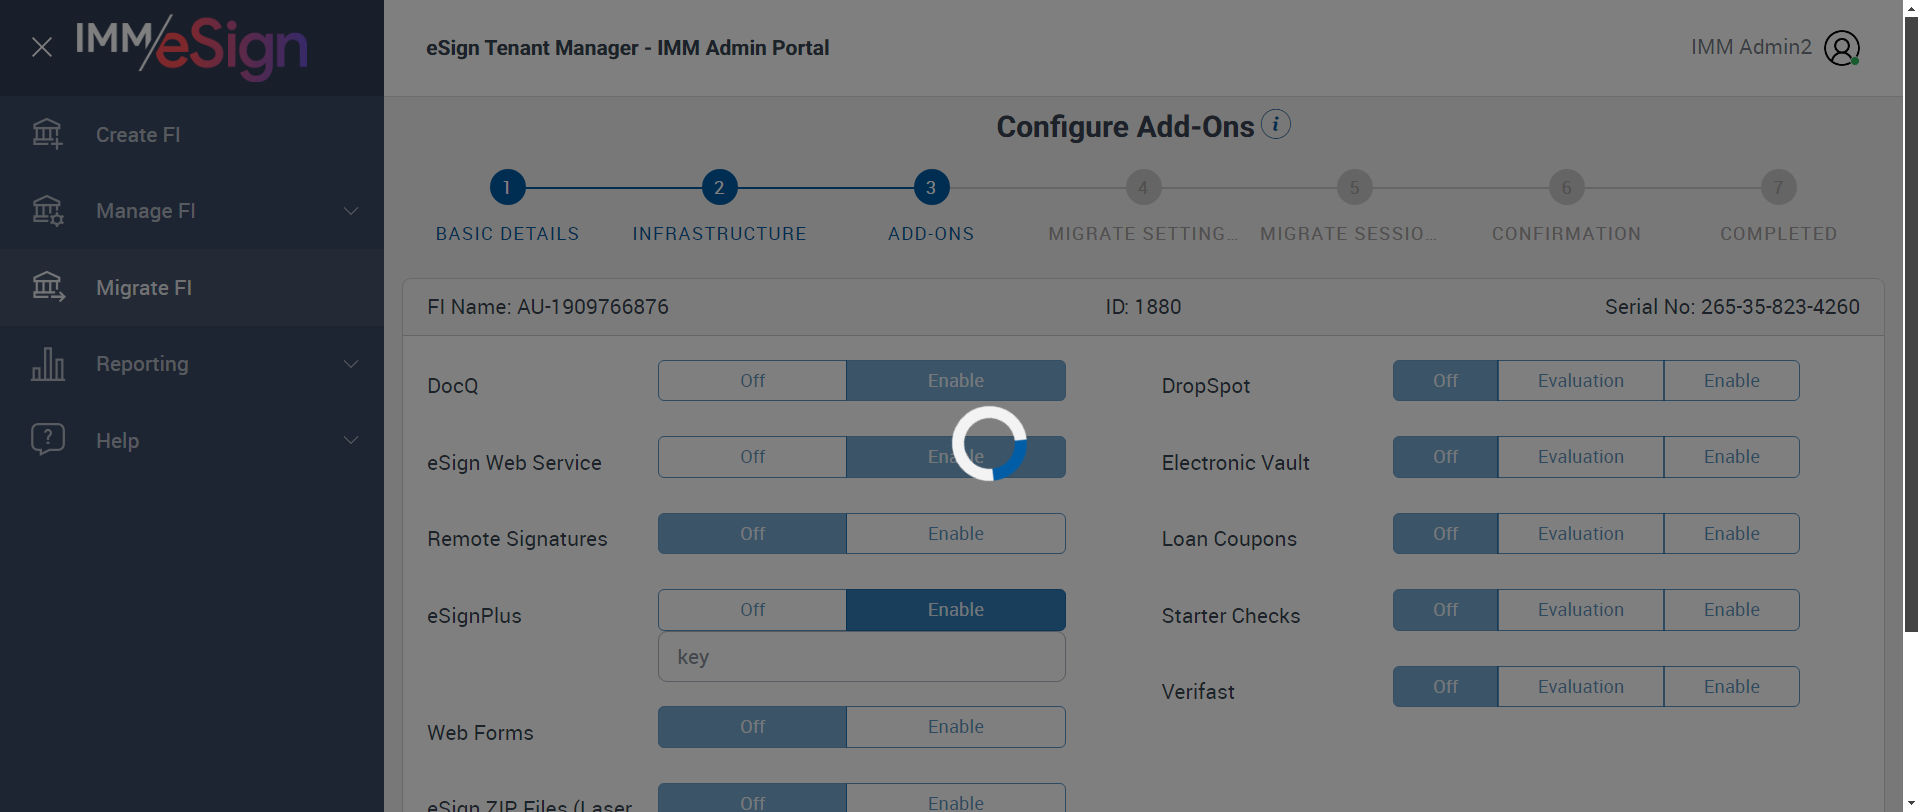
Task: Set Loan Coupons to Evaluation
Action: click(x=1581, y=534)
